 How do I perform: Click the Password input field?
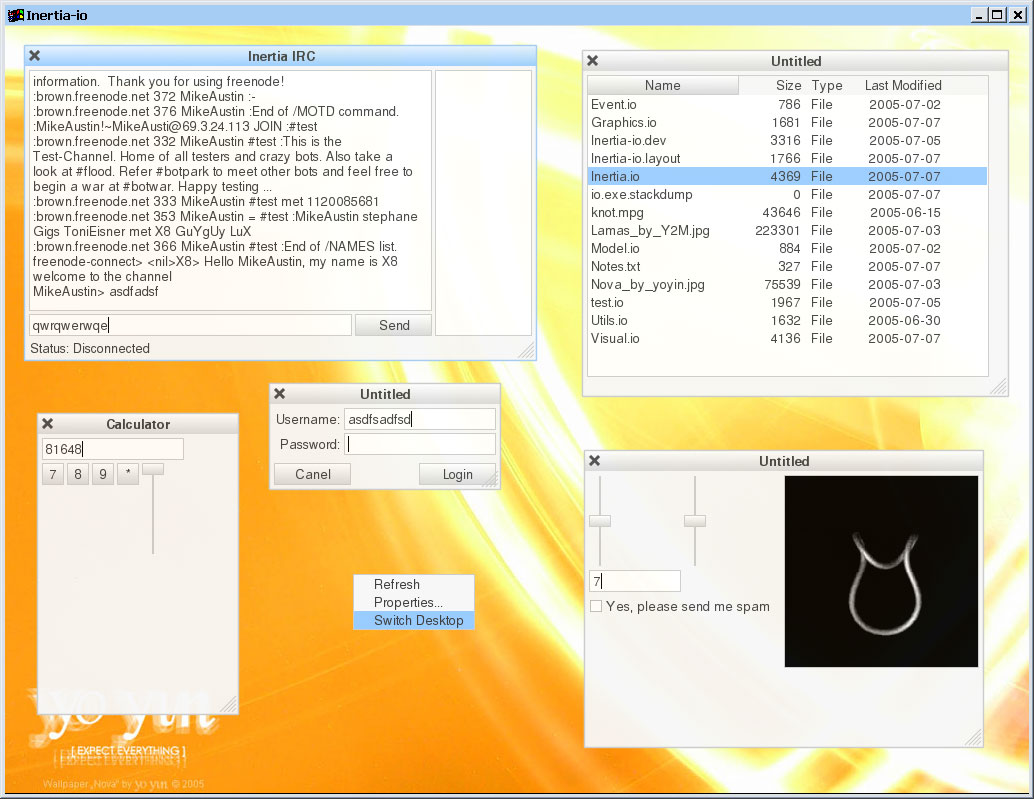coord(420,444)
